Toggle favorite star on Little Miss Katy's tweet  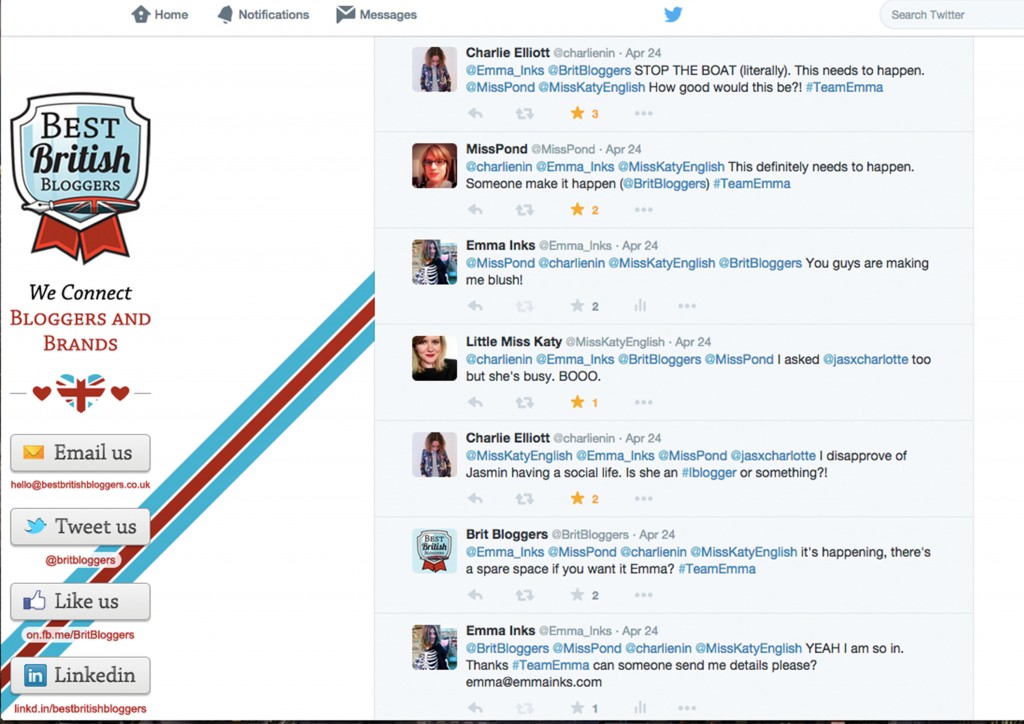point(577,401)
